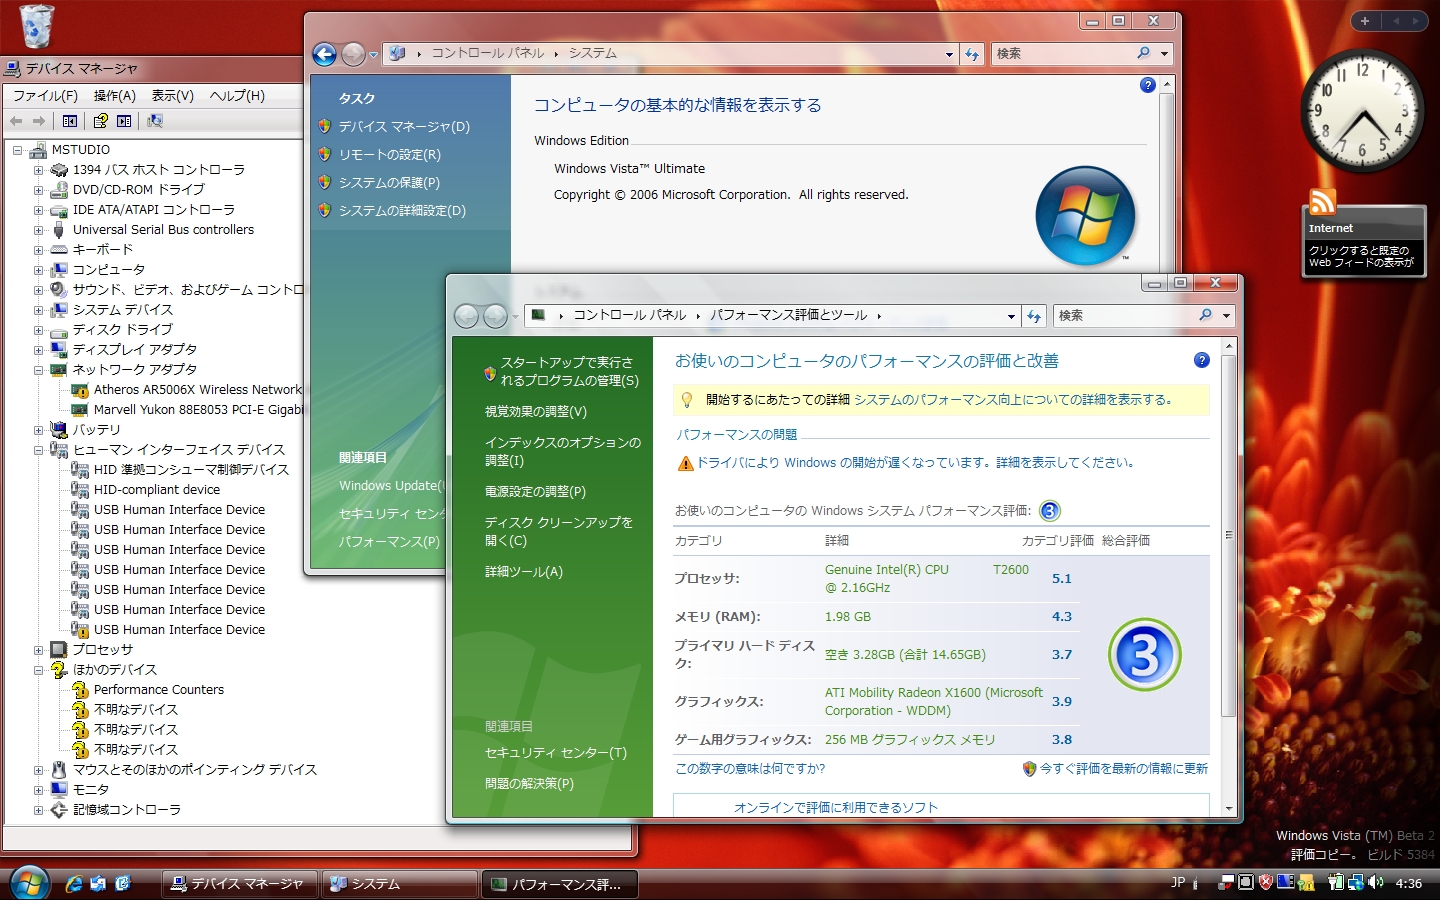Click System window help question icon
Image resolution: width=1440 pixels, height=900 pixels.
point(1148,85)
